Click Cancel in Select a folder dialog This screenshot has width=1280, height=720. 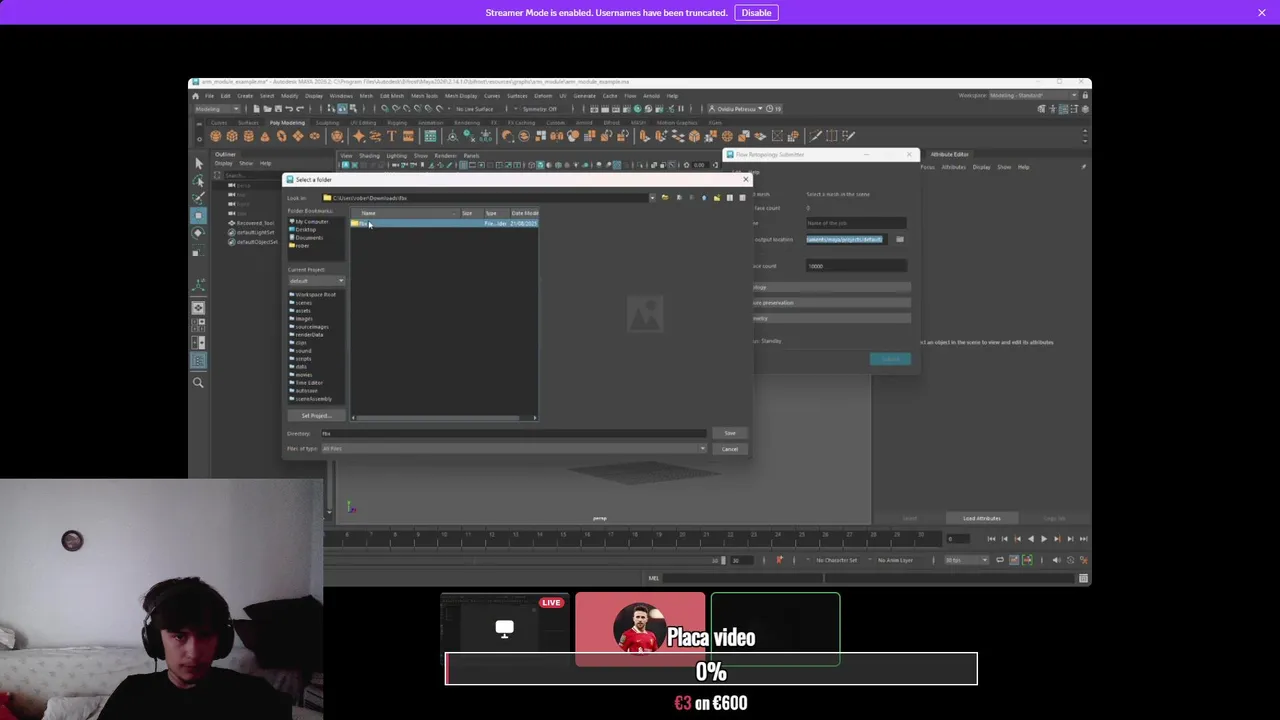click(730, 449)
